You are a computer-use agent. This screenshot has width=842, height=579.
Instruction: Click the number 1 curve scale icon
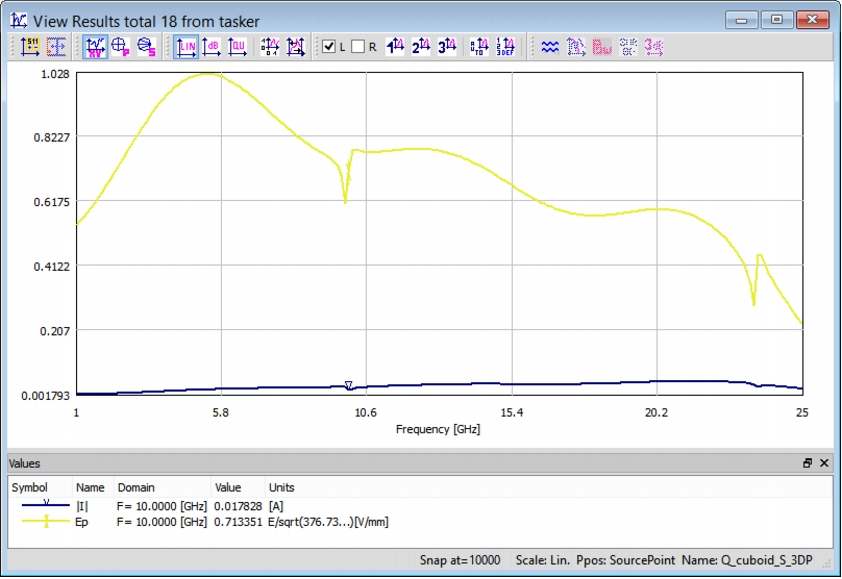coord(395,47)
